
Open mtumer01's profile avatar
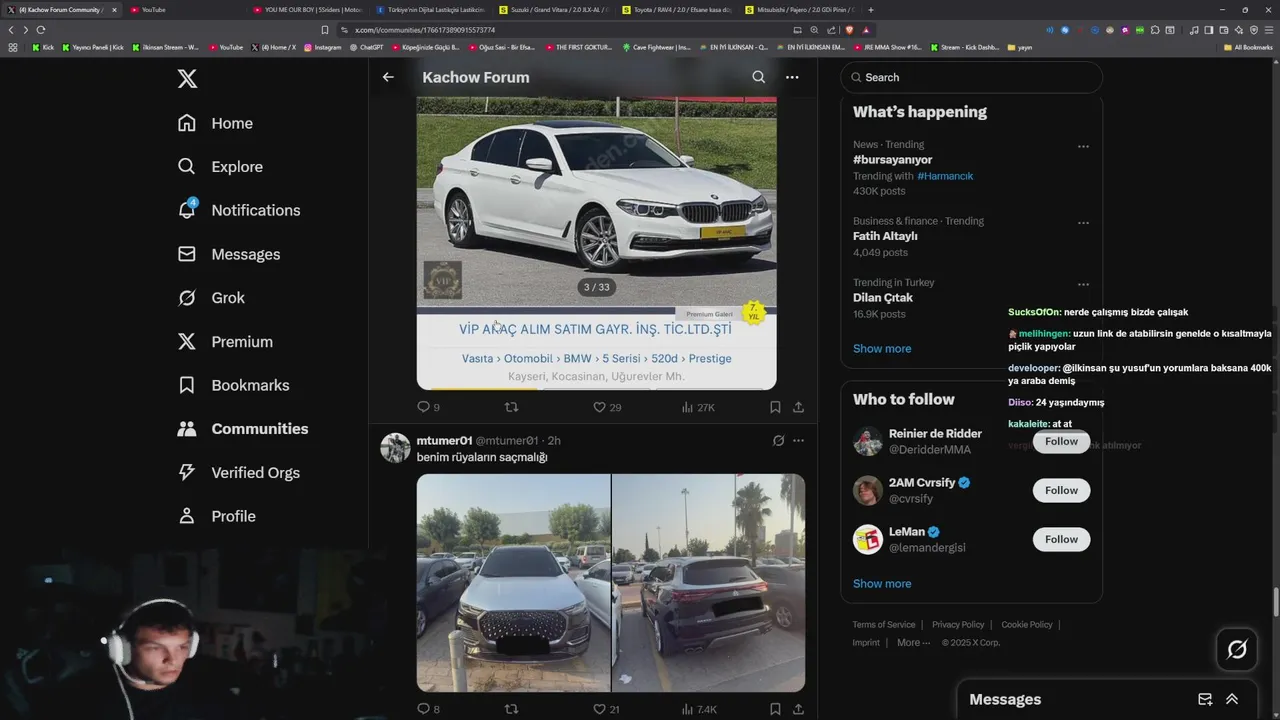point(395,447)
